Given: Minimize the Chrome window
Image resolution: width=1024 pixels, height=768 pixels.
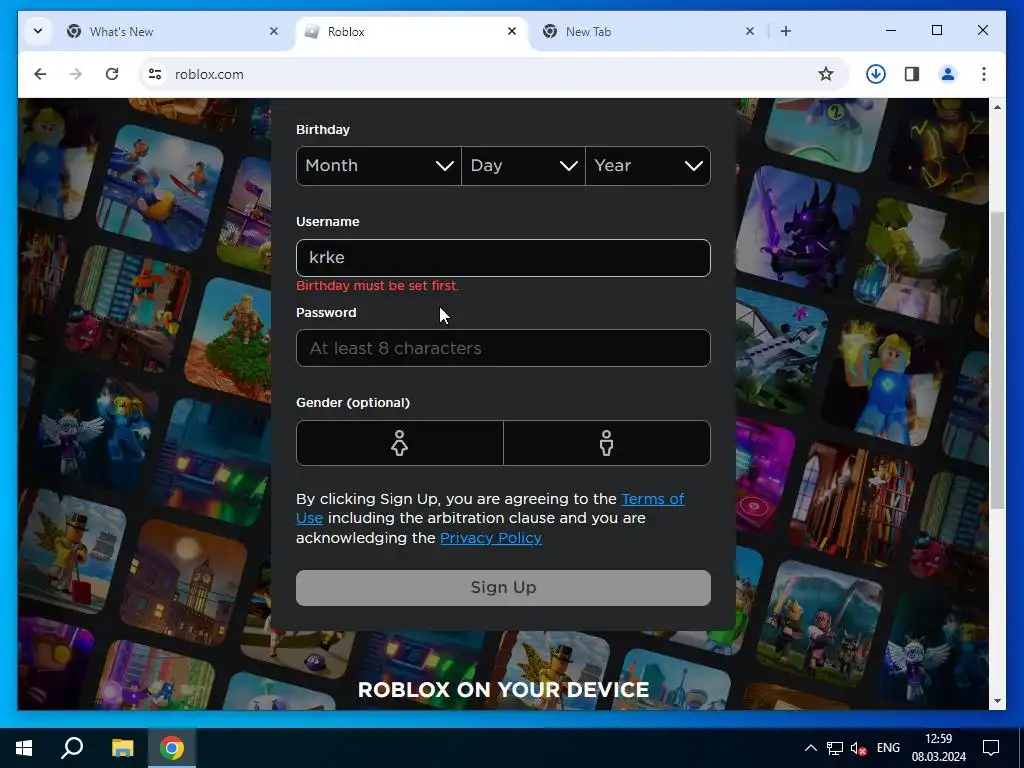Looking at the screenshot, I should pyautogui.click(x=891, y=31).
